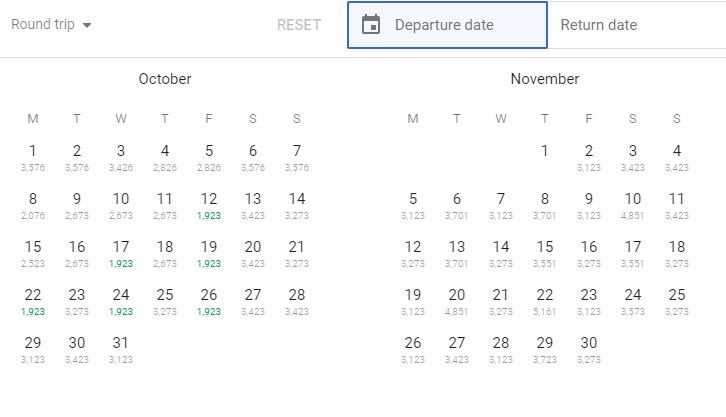
Task: Click the Round trip label
Action: pos(44,25)
